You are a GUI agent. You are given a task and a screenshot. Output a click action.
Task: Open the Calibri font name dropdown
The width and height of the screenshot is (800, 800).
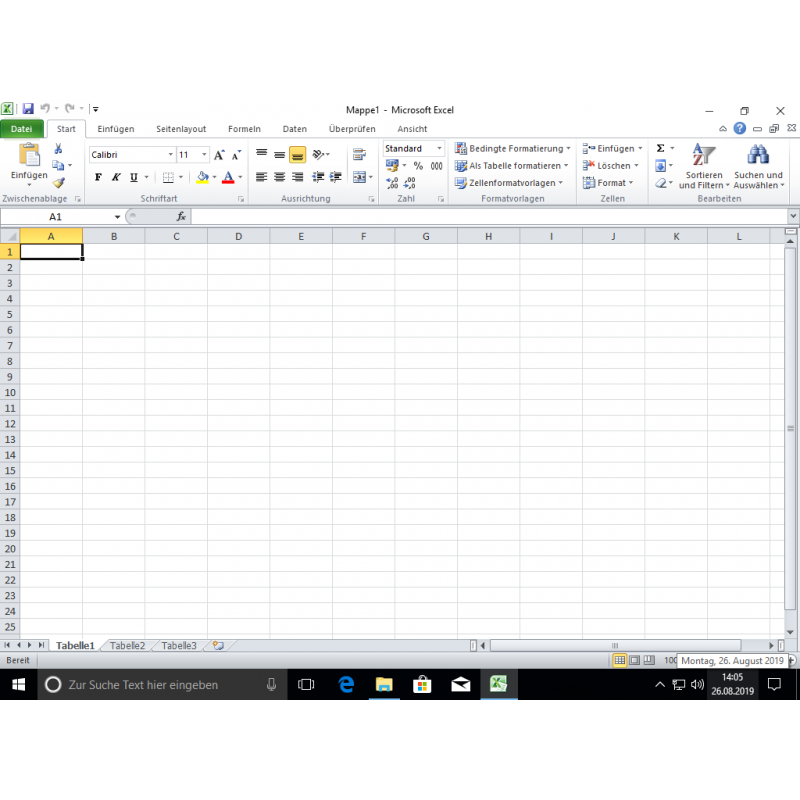coord(132,155)
